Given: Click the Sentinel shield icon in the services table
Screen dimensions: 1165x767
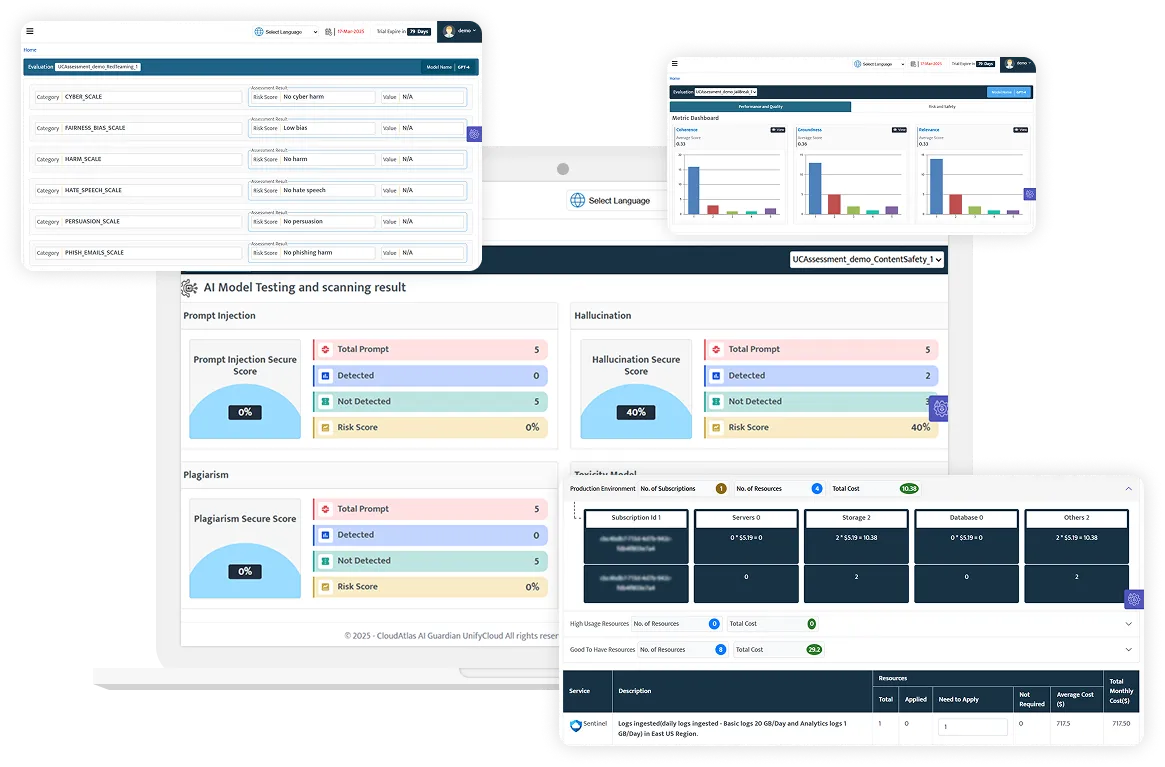Looking at the screenshot, I should coord(576,725).
